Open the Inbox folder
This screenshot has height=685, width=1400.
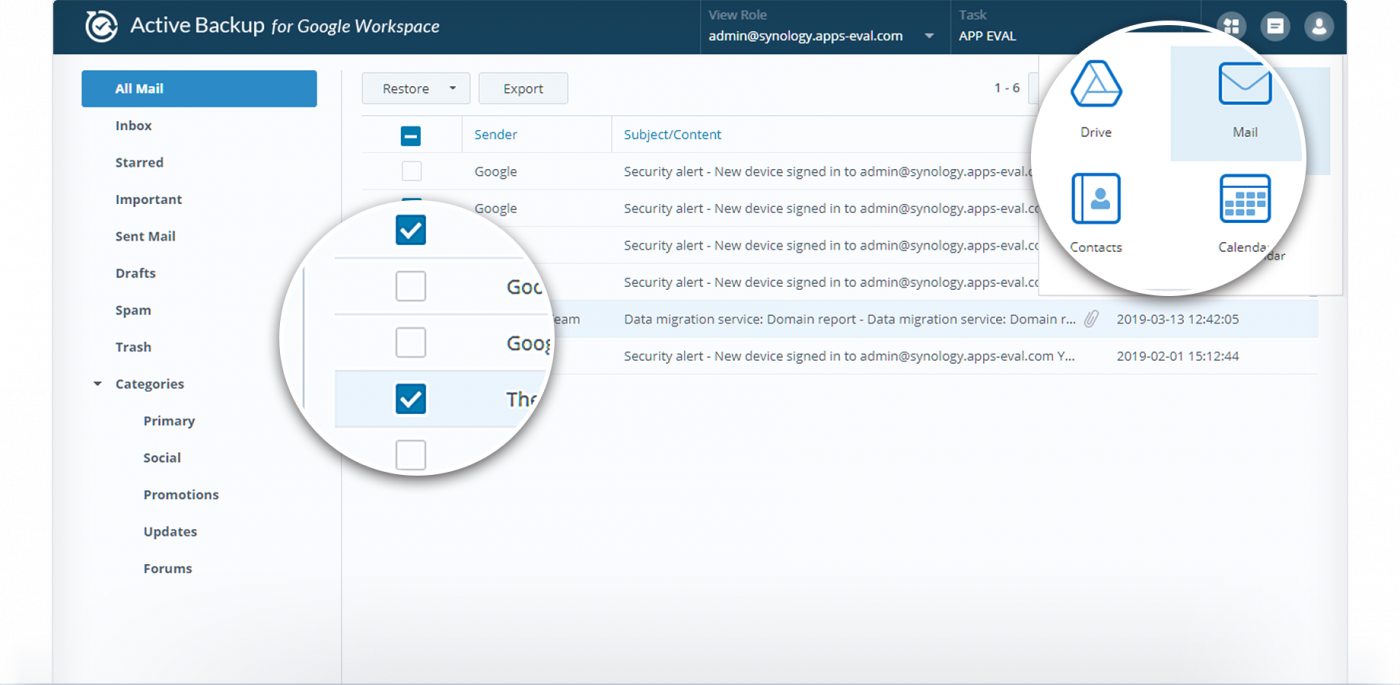[133, 125]
